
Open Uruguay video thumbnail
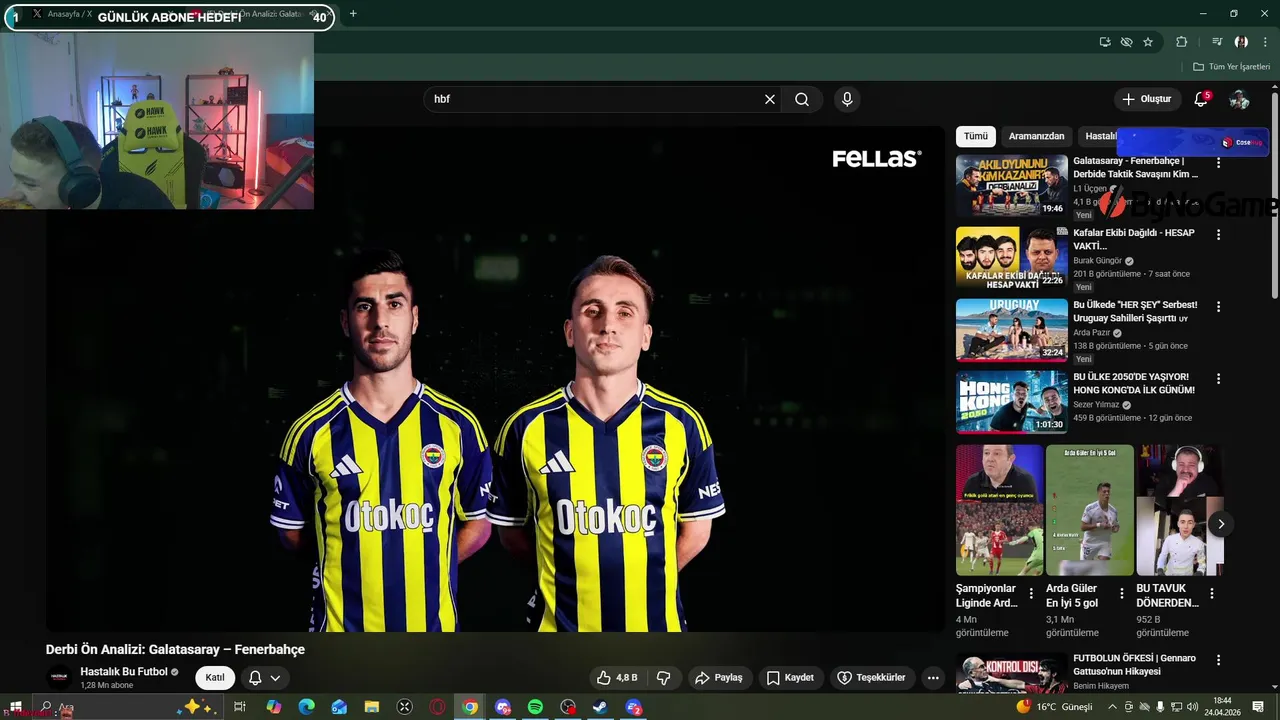(x=1011, y=329)
